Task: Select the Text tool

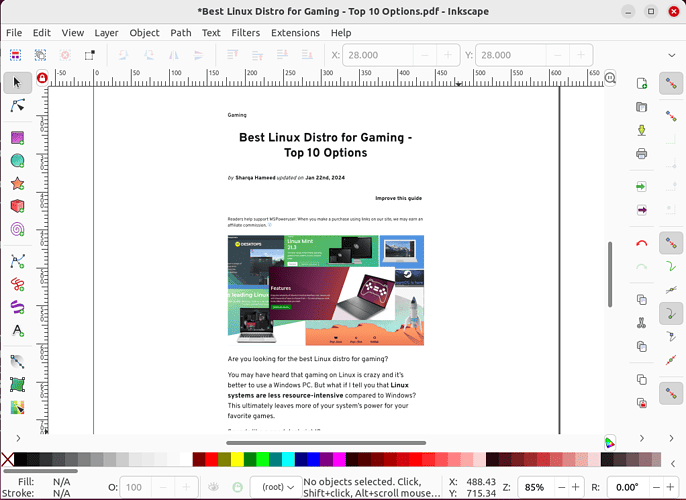Action: (x=17, y=330)
